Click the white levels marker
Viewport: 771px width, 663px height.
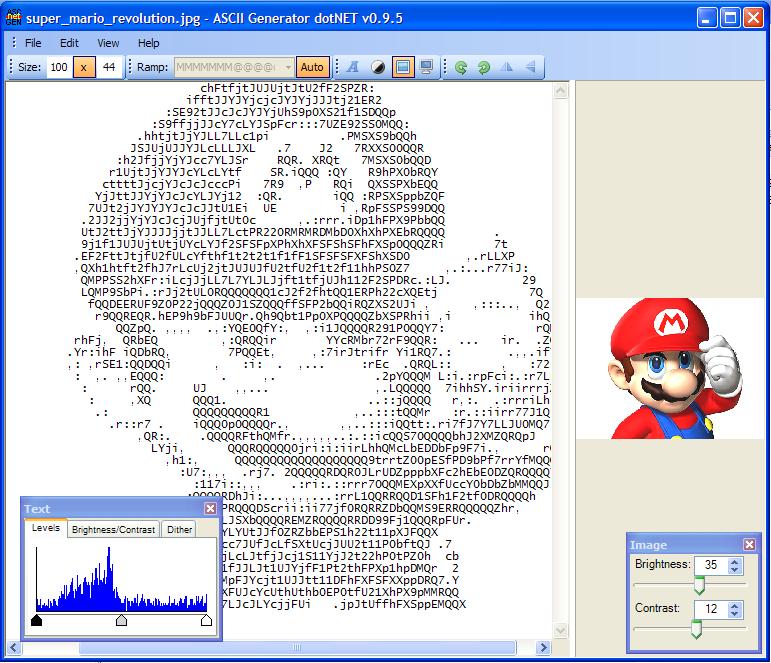click(207, 620)
